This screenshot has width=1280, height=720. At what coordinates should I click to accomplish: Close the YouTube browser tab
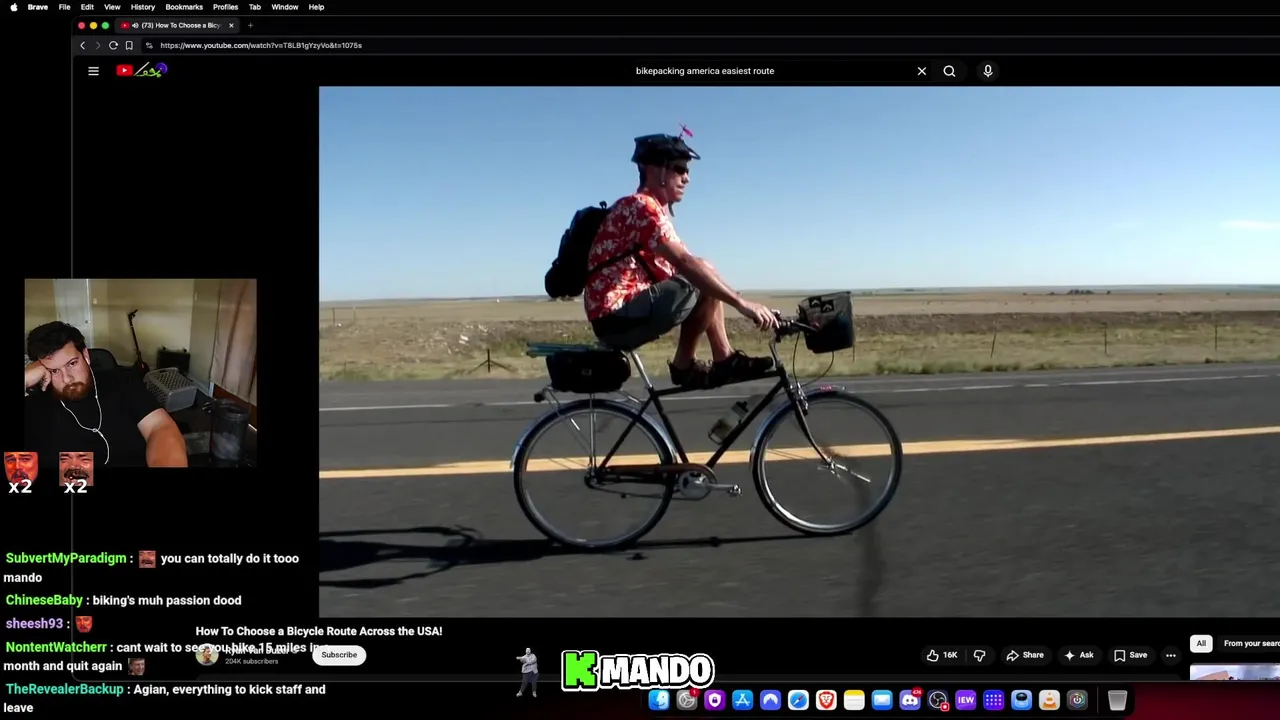[231, 25]
